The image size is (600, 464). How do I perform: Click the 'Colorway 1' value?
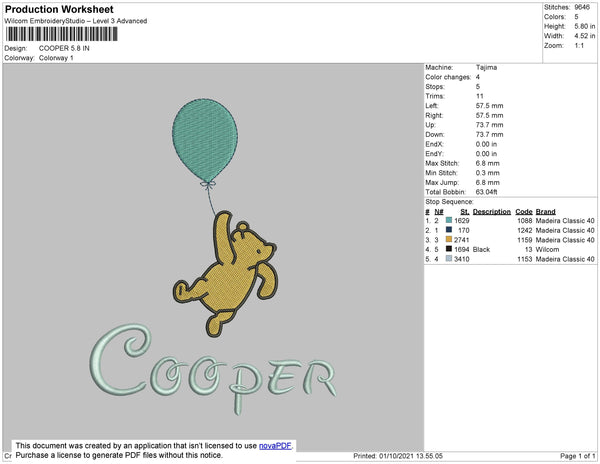[x=56, y=58]
